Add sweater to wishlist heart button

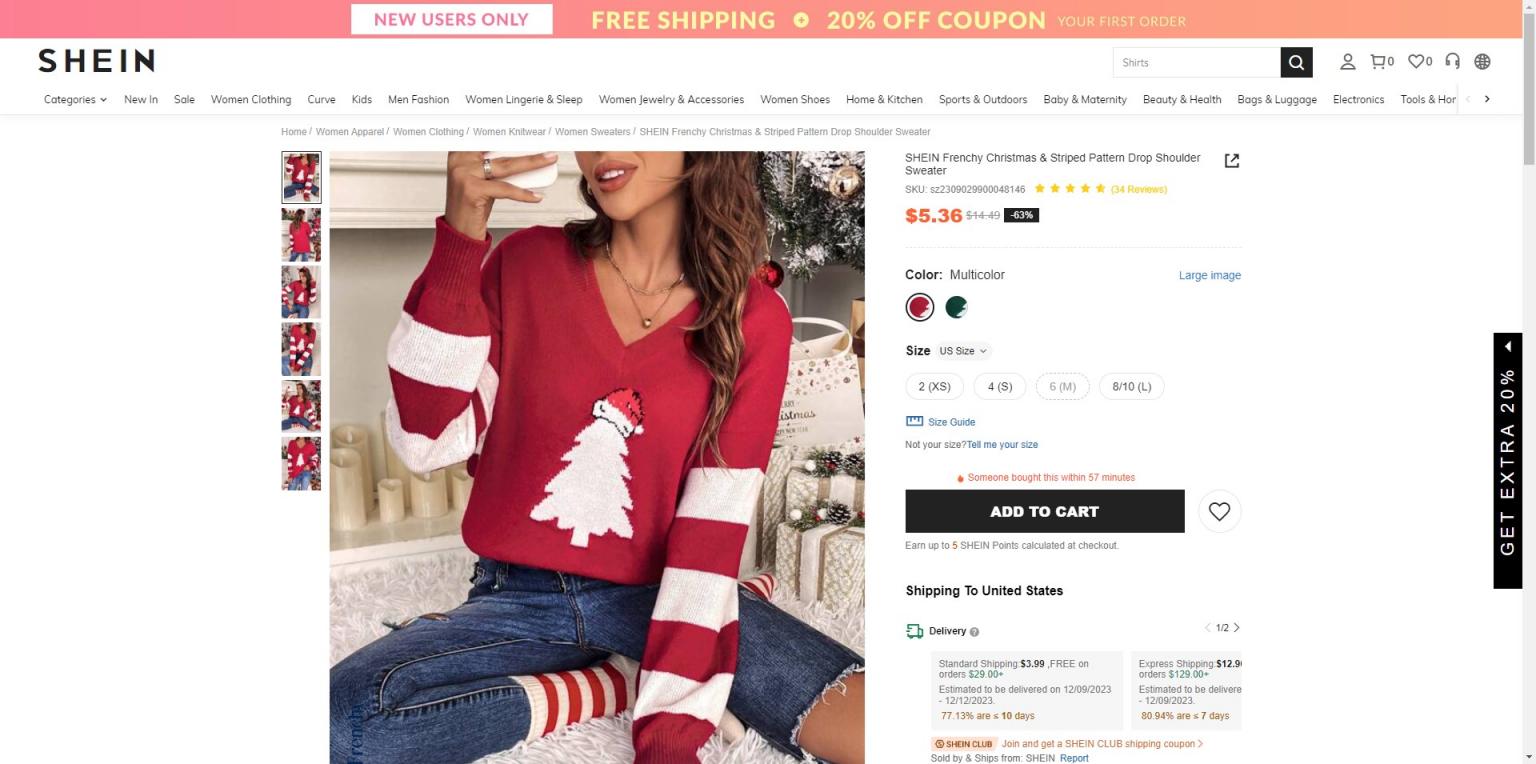tap(1219, 511)
